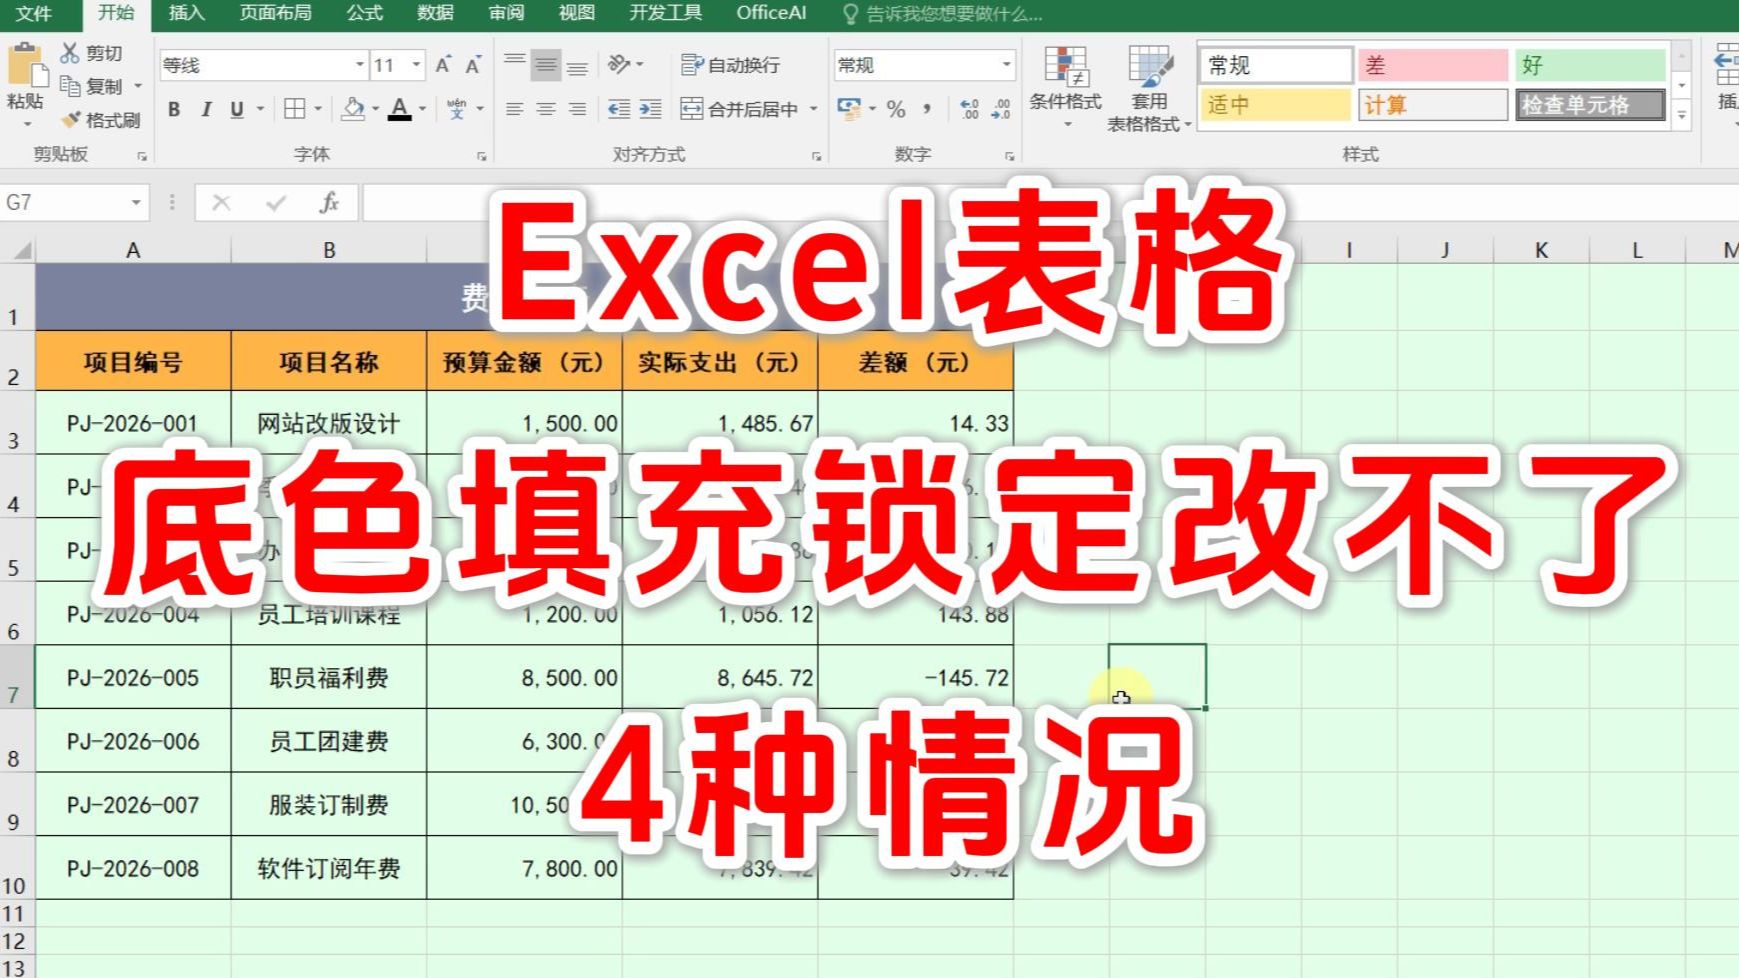Screen dimensions: 1739x978
Task: Open the font name dropdown (等线)
Action: click(x=360, y=65)
